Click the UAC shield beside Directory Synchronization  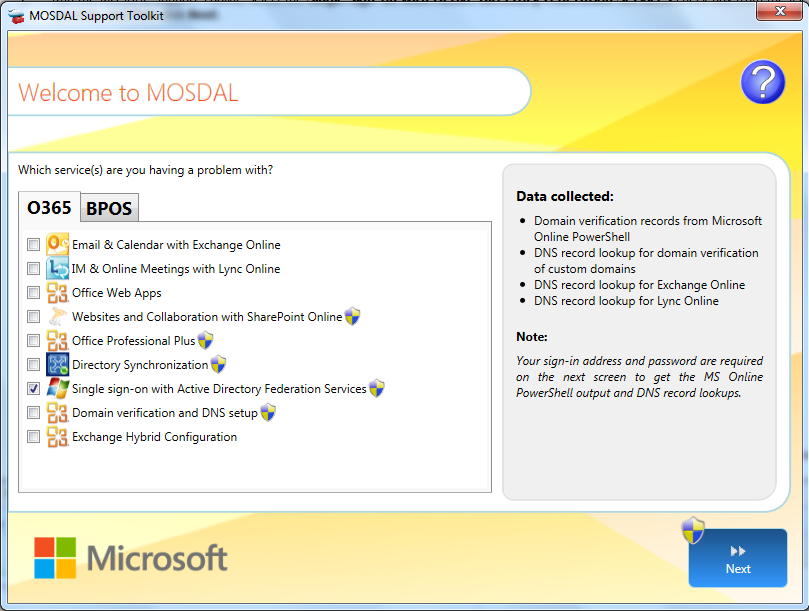(x=218, y=364)
